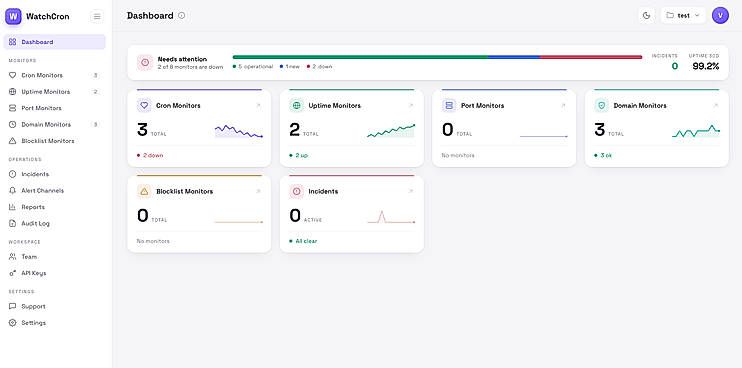Click the gear icon beside Settings
The width and height of the screenshot is (742, 368).
tap(13, 323)
